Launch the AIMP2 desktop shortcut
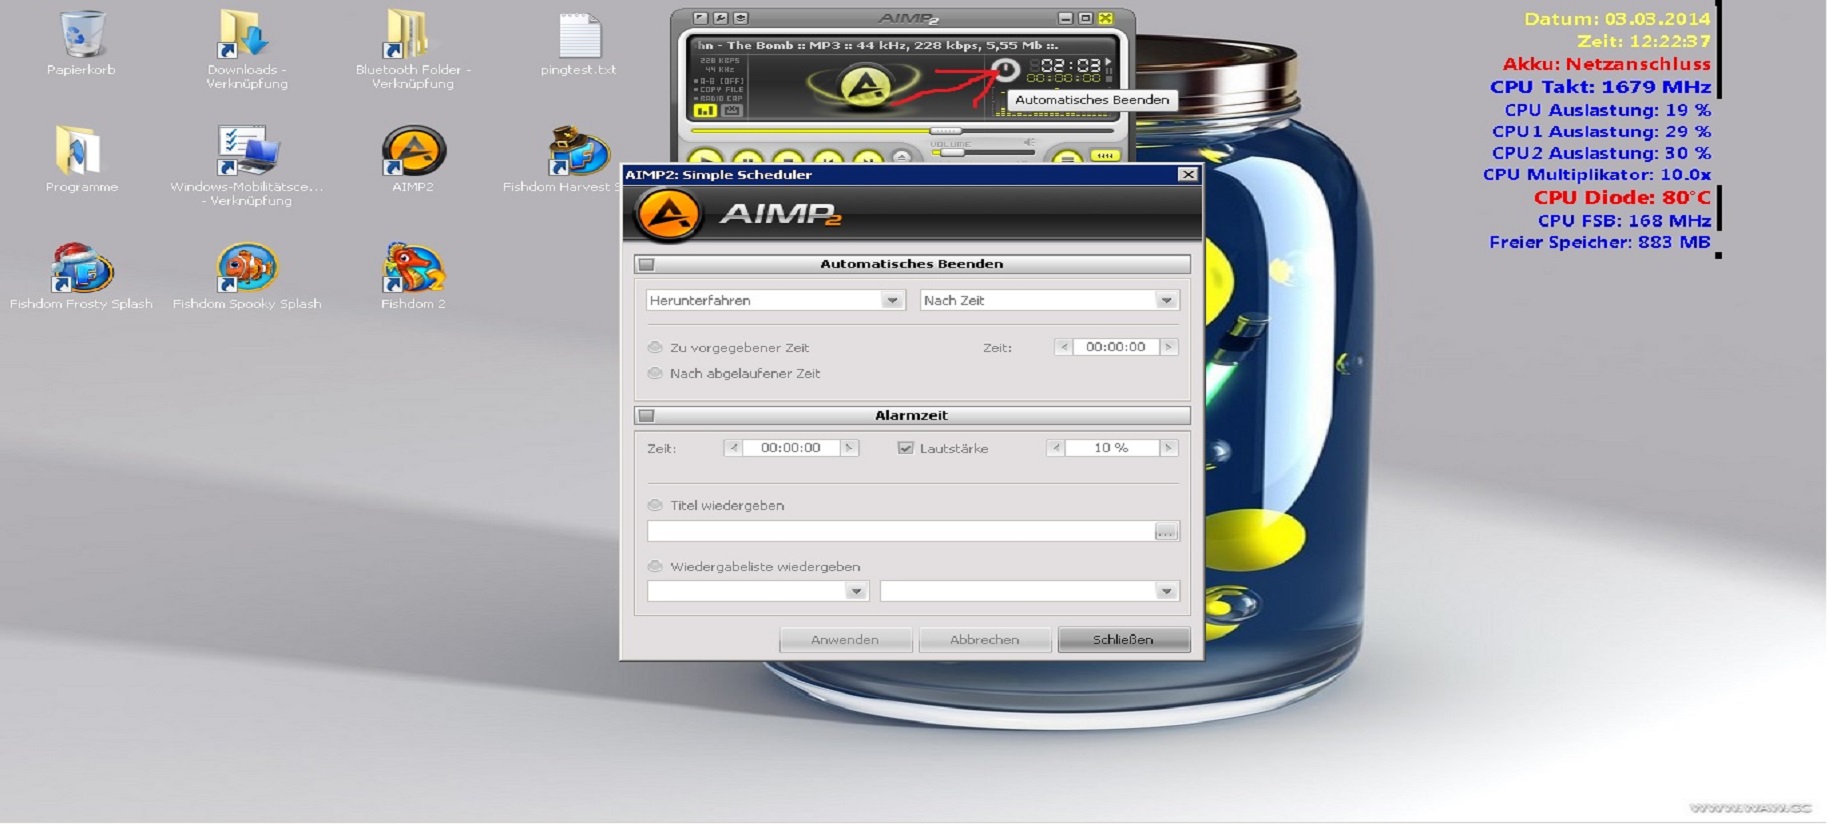Viewport: 1828px width, 824px height. [x=413, y=151]
